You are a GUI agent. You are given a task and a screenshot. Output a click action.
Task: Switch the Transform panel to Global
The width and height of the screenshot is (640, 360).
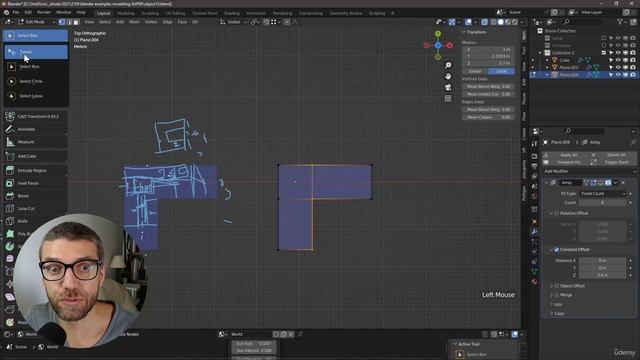tap(475, 71)
